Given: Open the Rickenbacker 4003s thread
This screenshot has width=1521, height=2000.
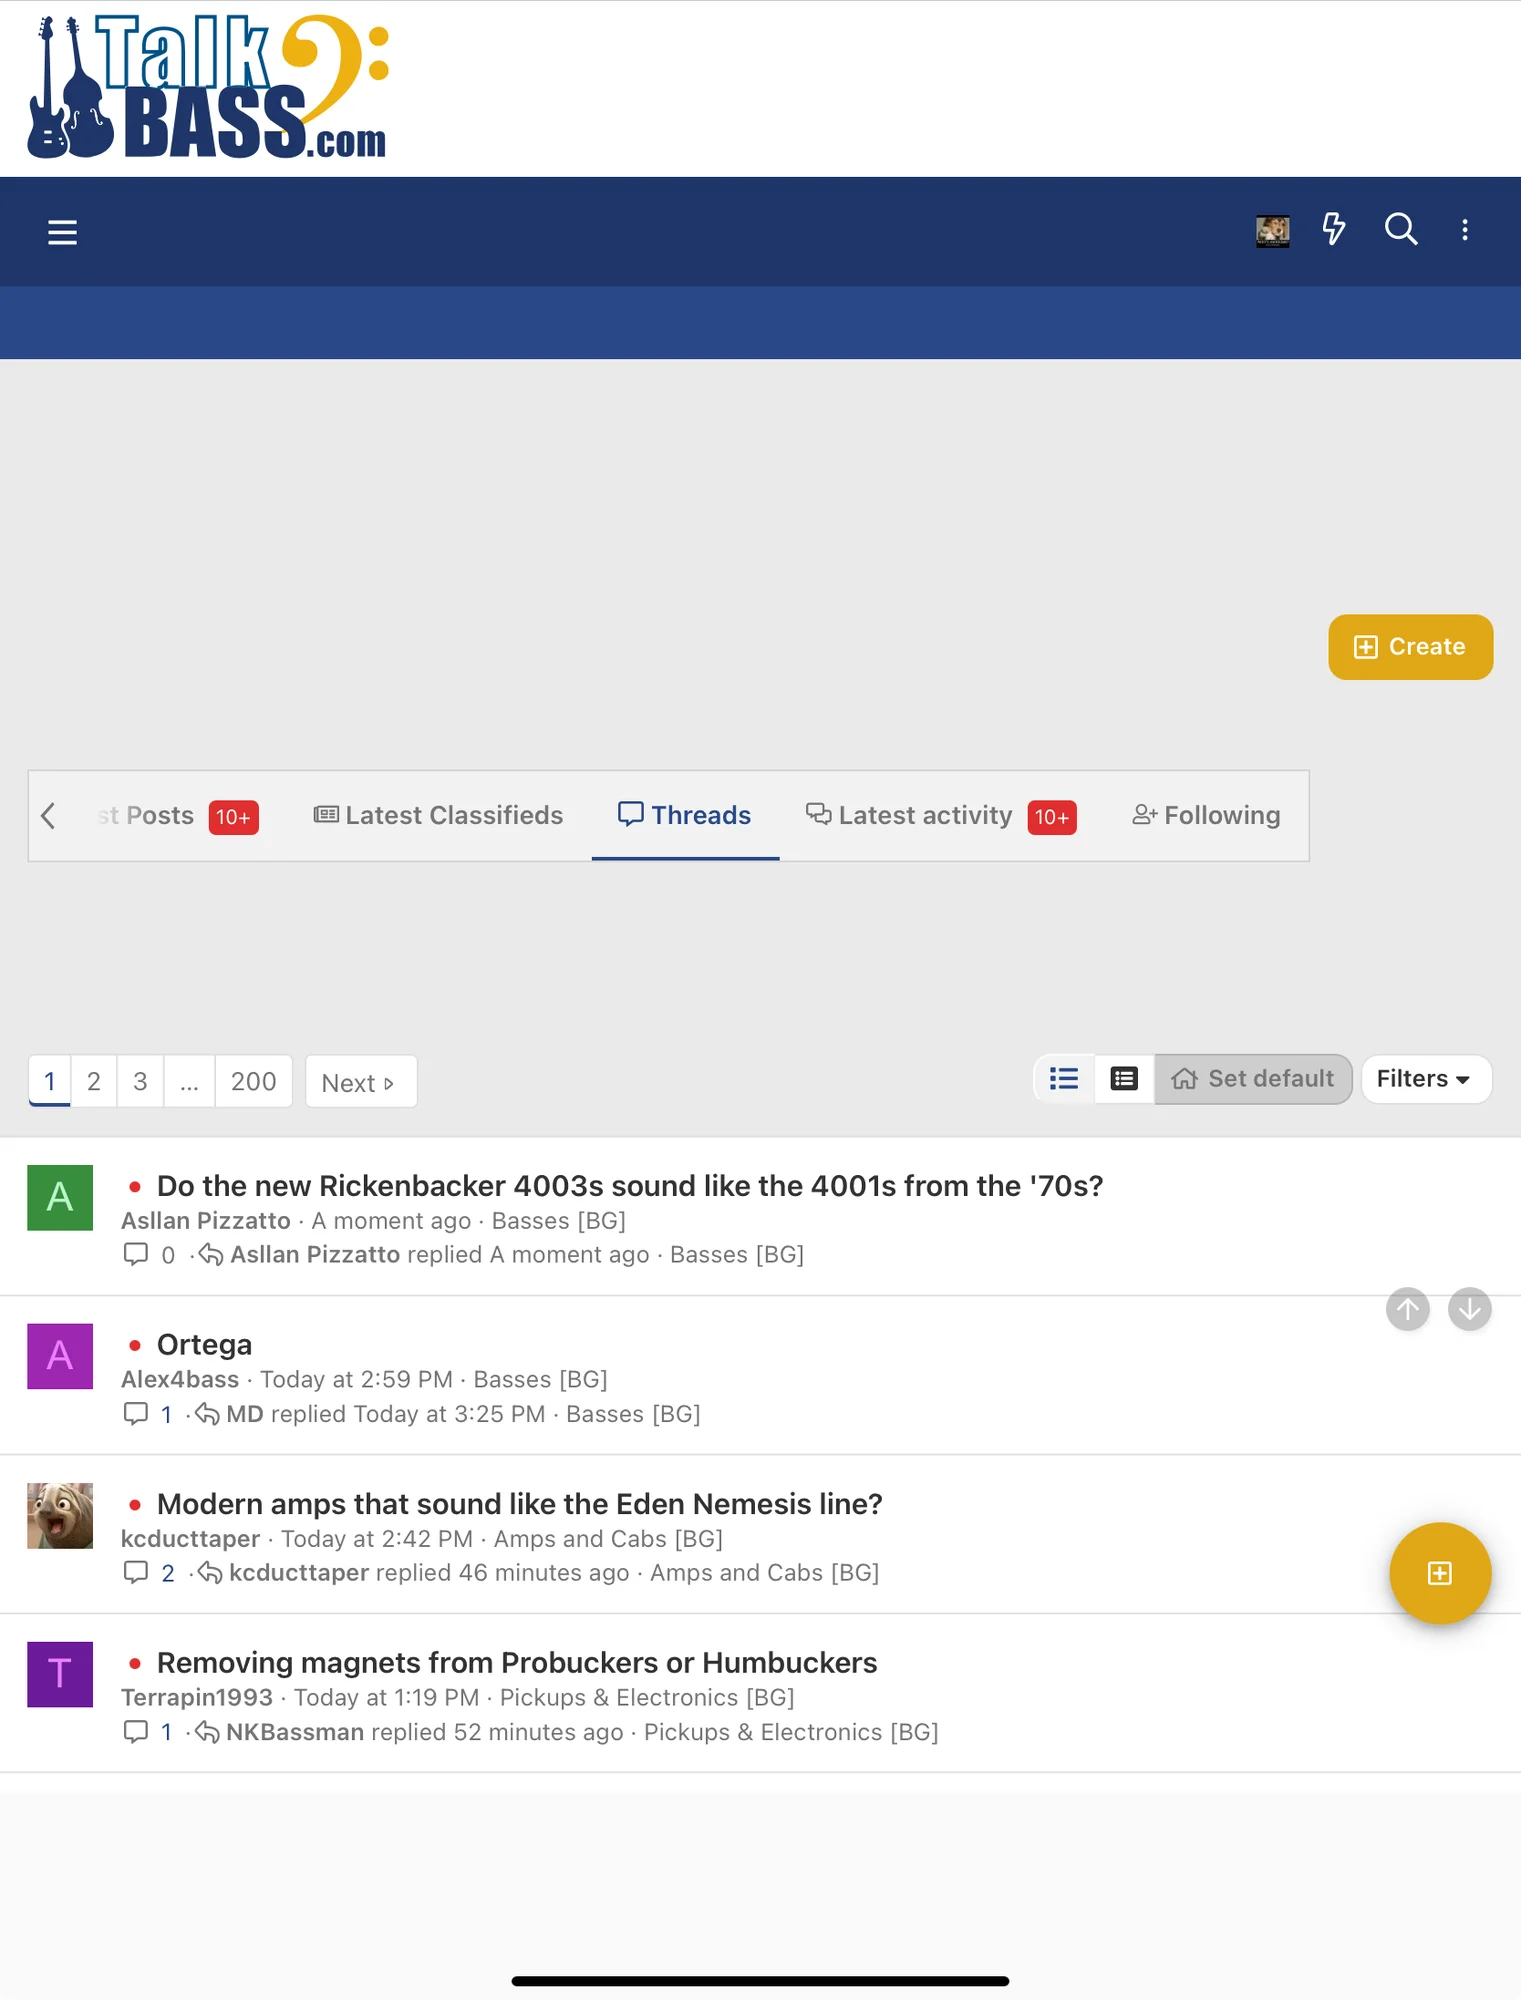Looking at the screenshot, I should click(x=630, y=1186).
